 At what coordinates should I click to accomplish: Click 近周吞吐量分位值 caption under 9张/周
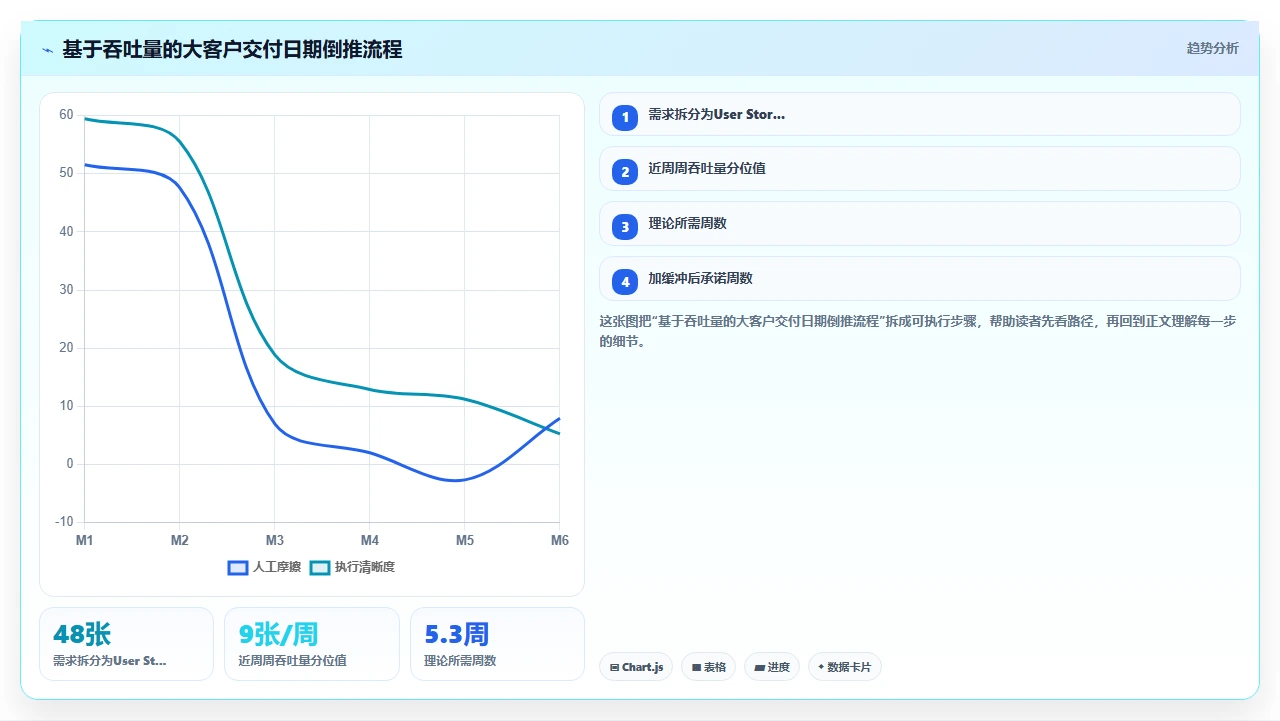(293, 661)
